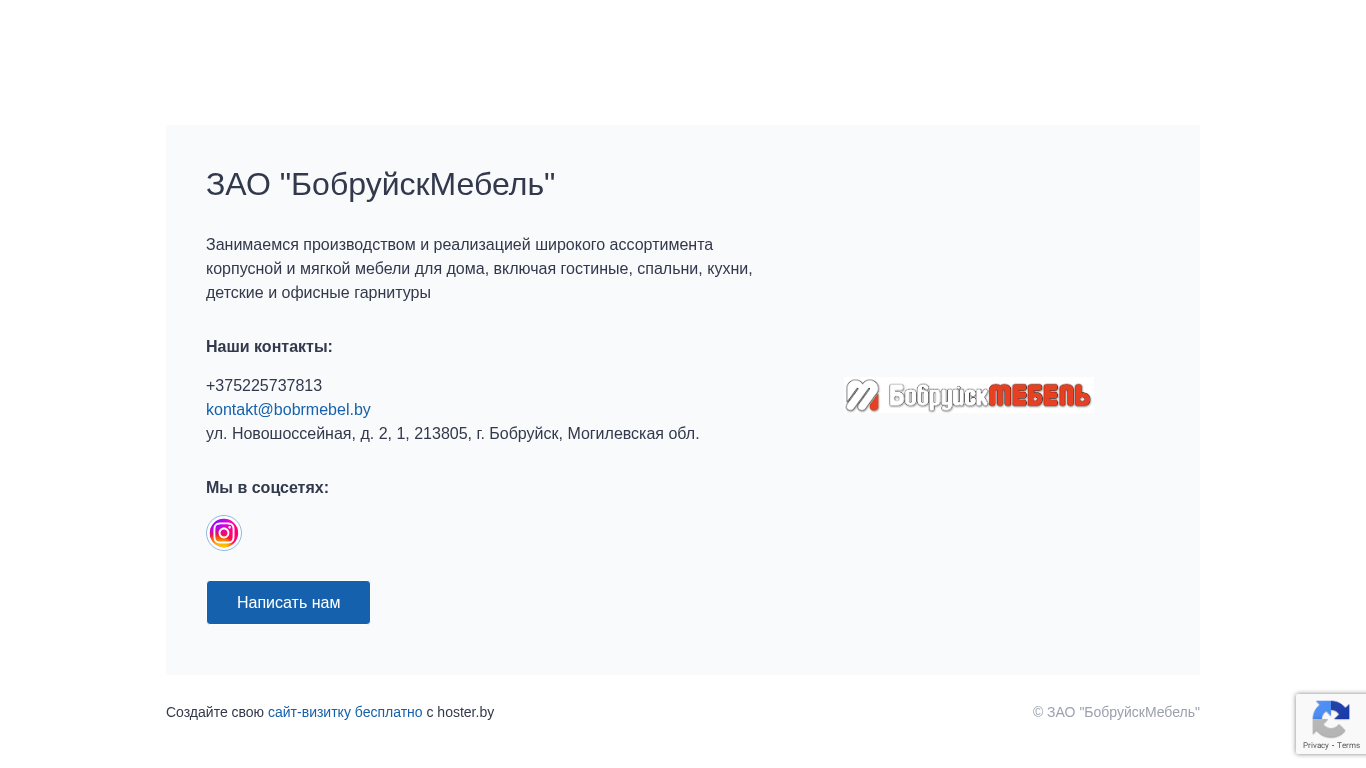Click the ЗАО "БобруйскМебель" page heading
The image size is (1366, 768).
(380, 185)
